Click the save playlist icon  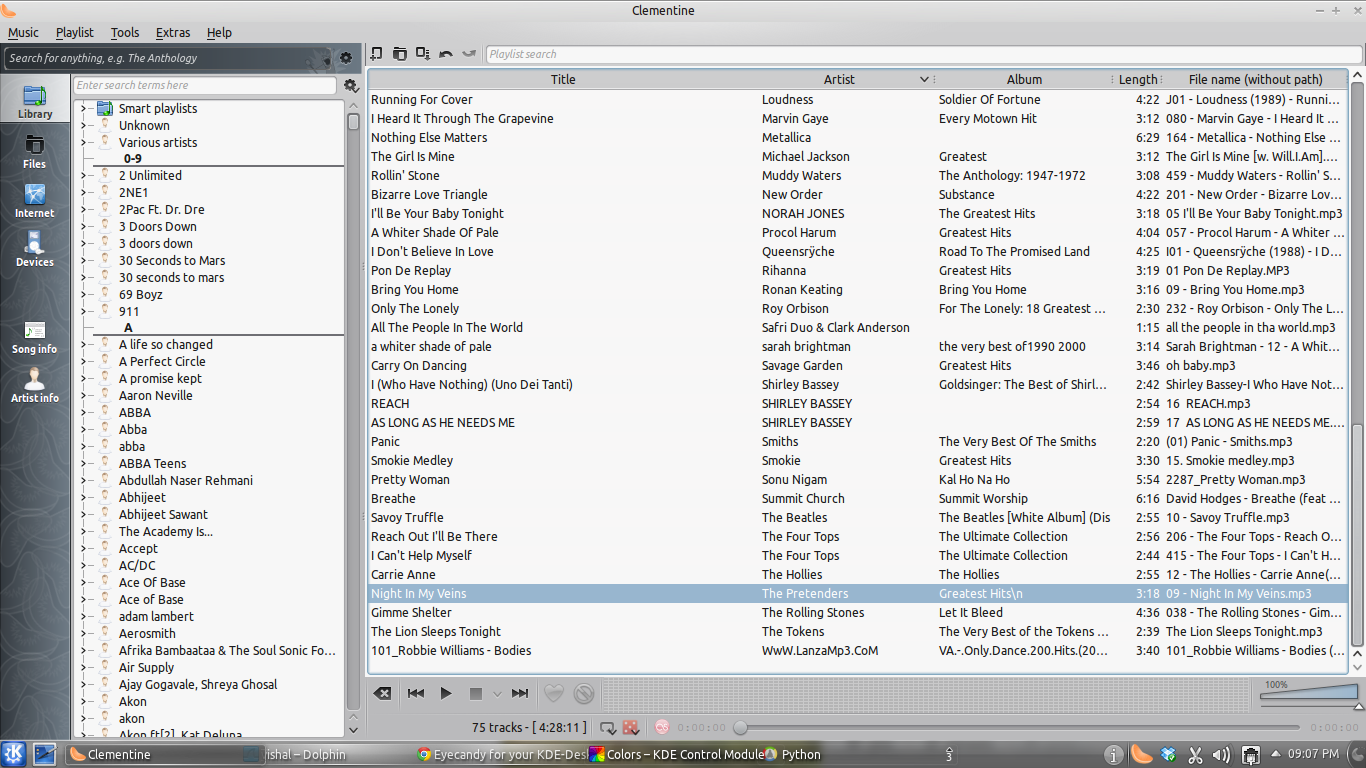423,54
